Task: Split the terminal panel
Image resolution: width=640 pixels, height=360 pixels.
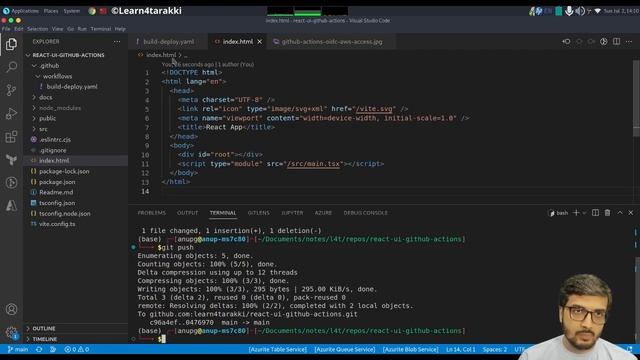Action: click(596, 213)
